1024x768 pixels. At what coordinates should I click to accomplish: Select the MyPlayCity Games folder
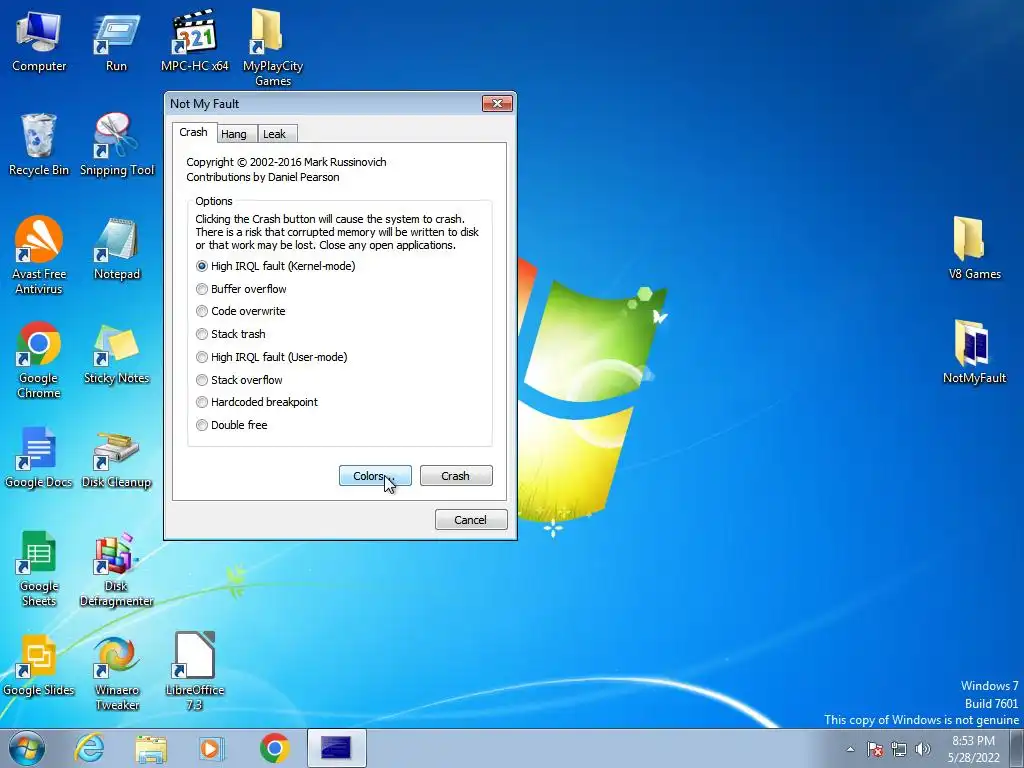pyautogui.click(x=272, y=49)
